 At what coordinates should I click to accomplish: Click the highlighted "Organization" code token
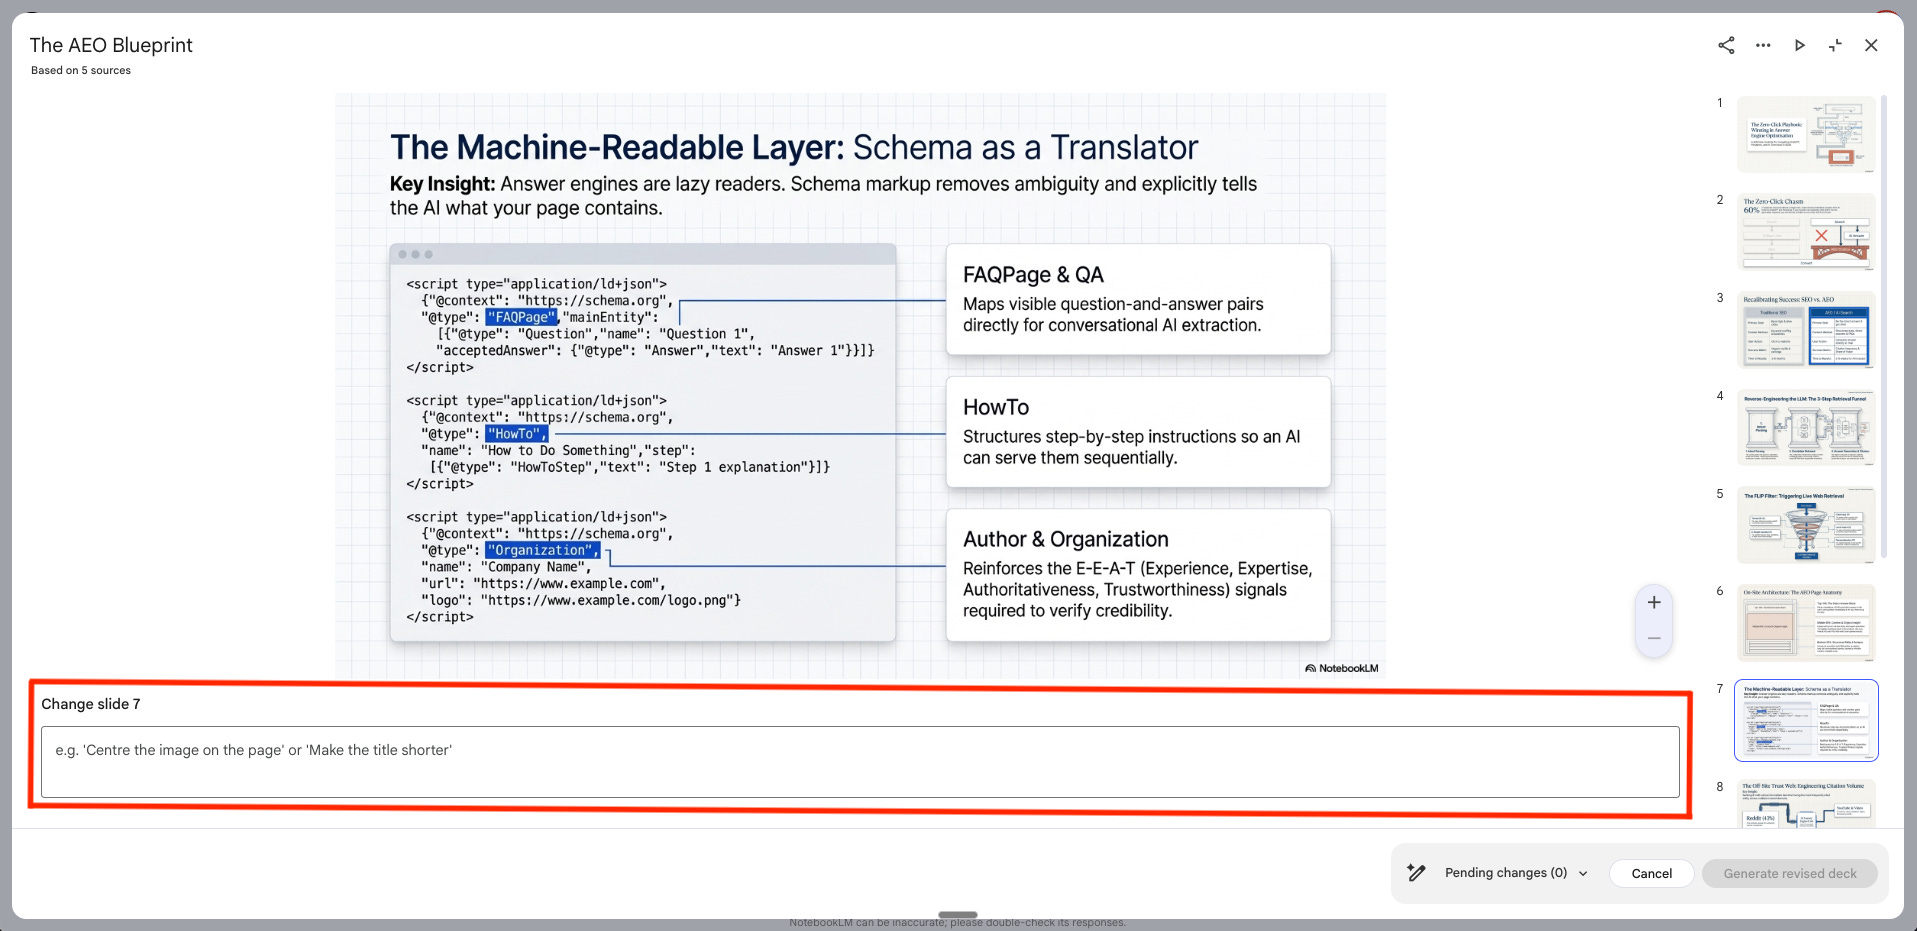pyautogui.click(x=543, y=550)
